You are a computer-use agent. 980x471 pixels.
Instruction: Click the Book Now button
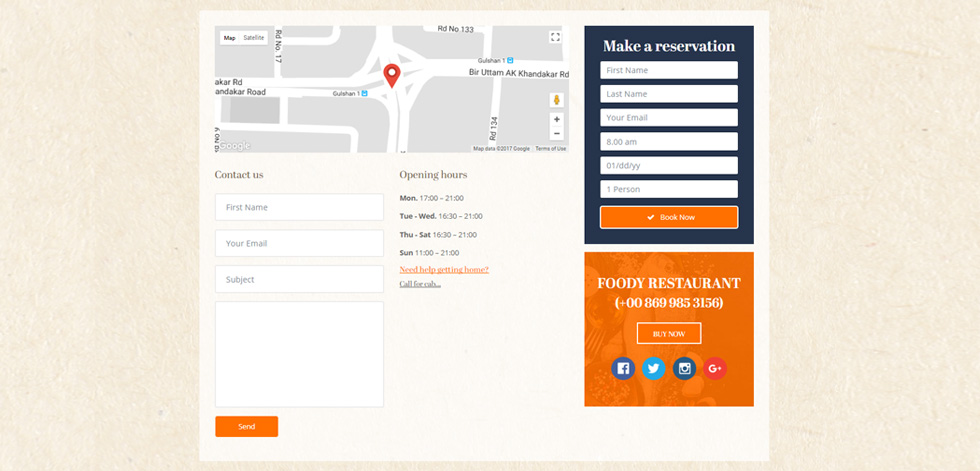point(669,217)
